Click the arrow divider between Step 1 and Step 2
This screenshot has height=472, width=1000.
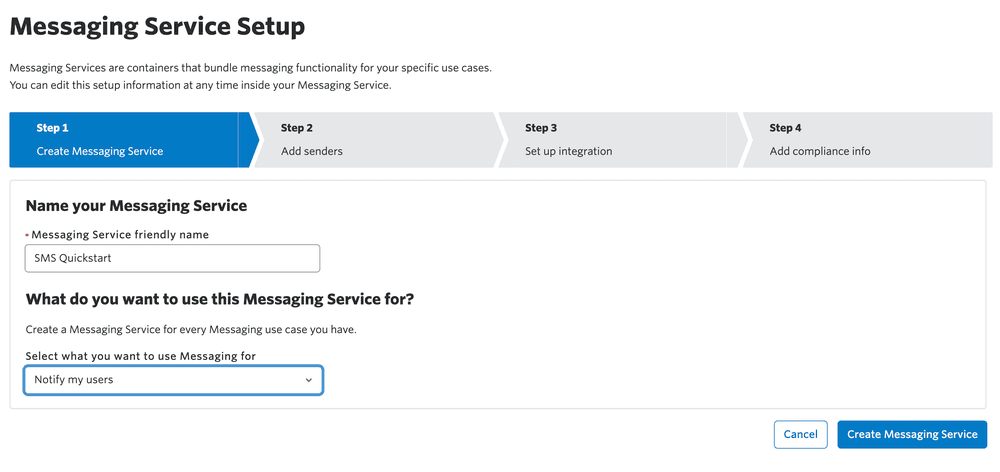point(247,140)
